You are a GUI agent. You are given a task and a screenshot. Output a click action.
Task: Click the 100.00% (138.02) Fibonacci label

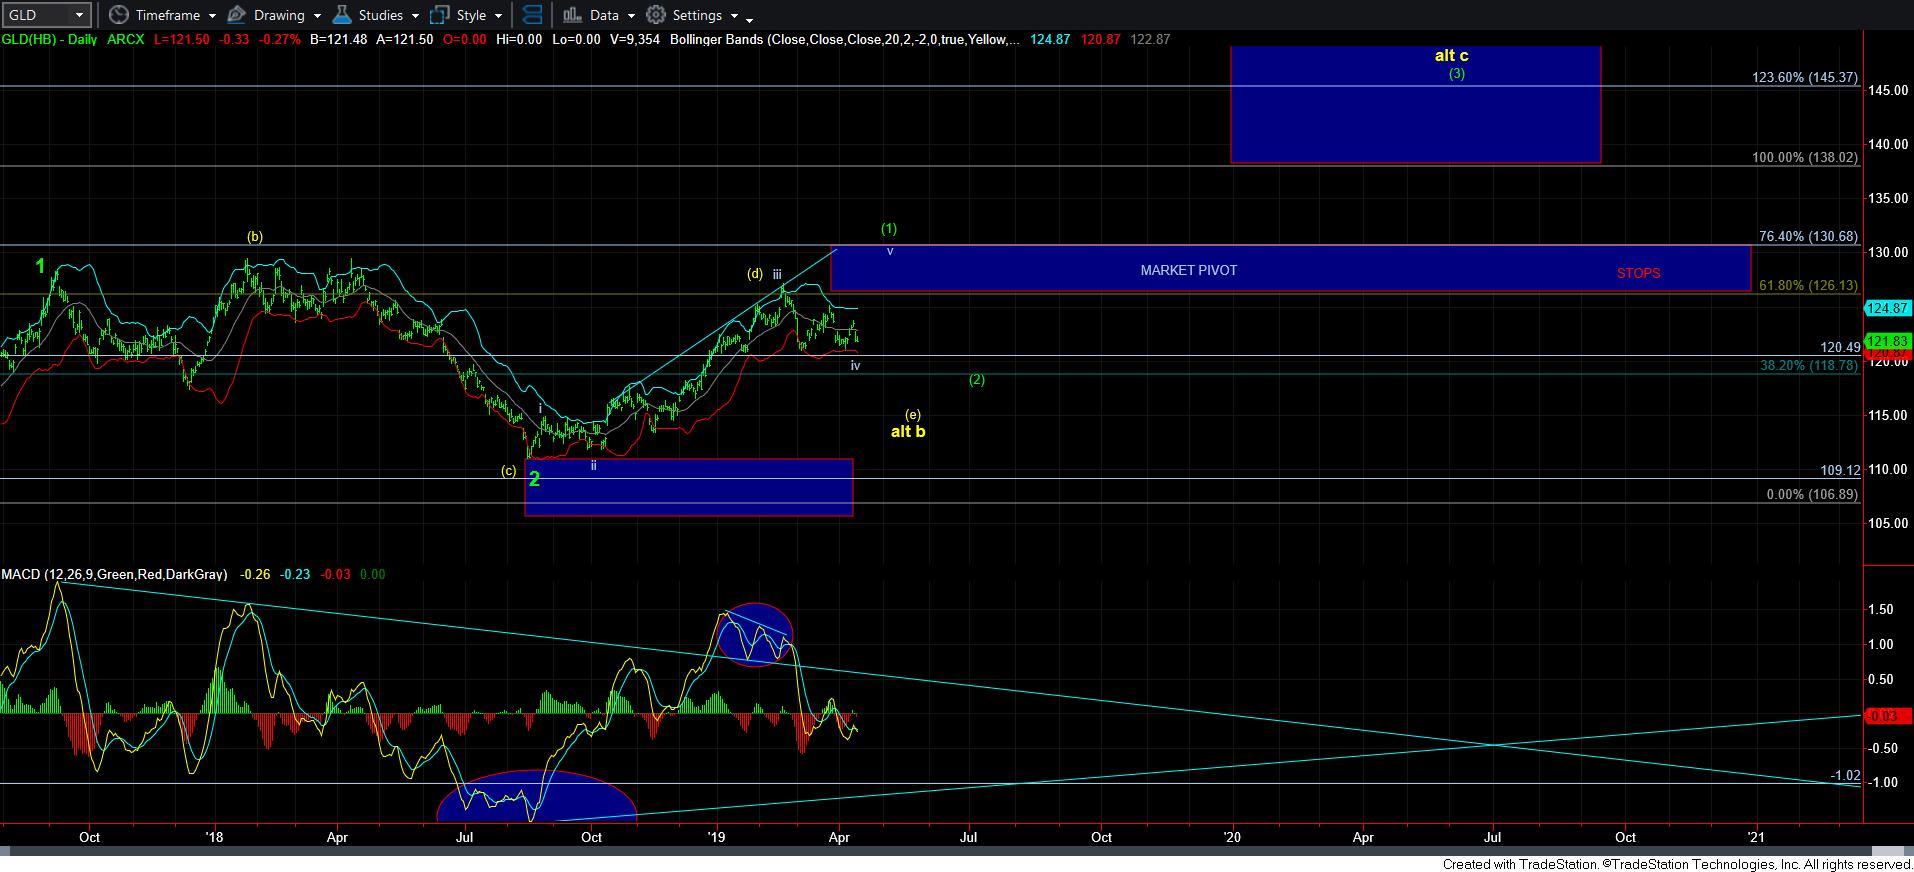click(x=1805, y=157)
